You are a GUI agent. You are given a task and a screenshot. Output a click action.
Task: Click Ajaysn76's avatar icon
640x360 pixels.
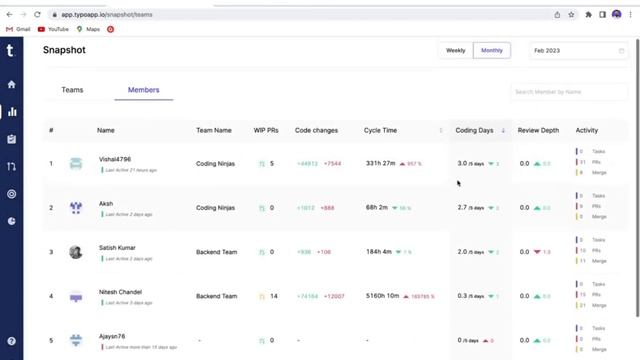(76, 340)
